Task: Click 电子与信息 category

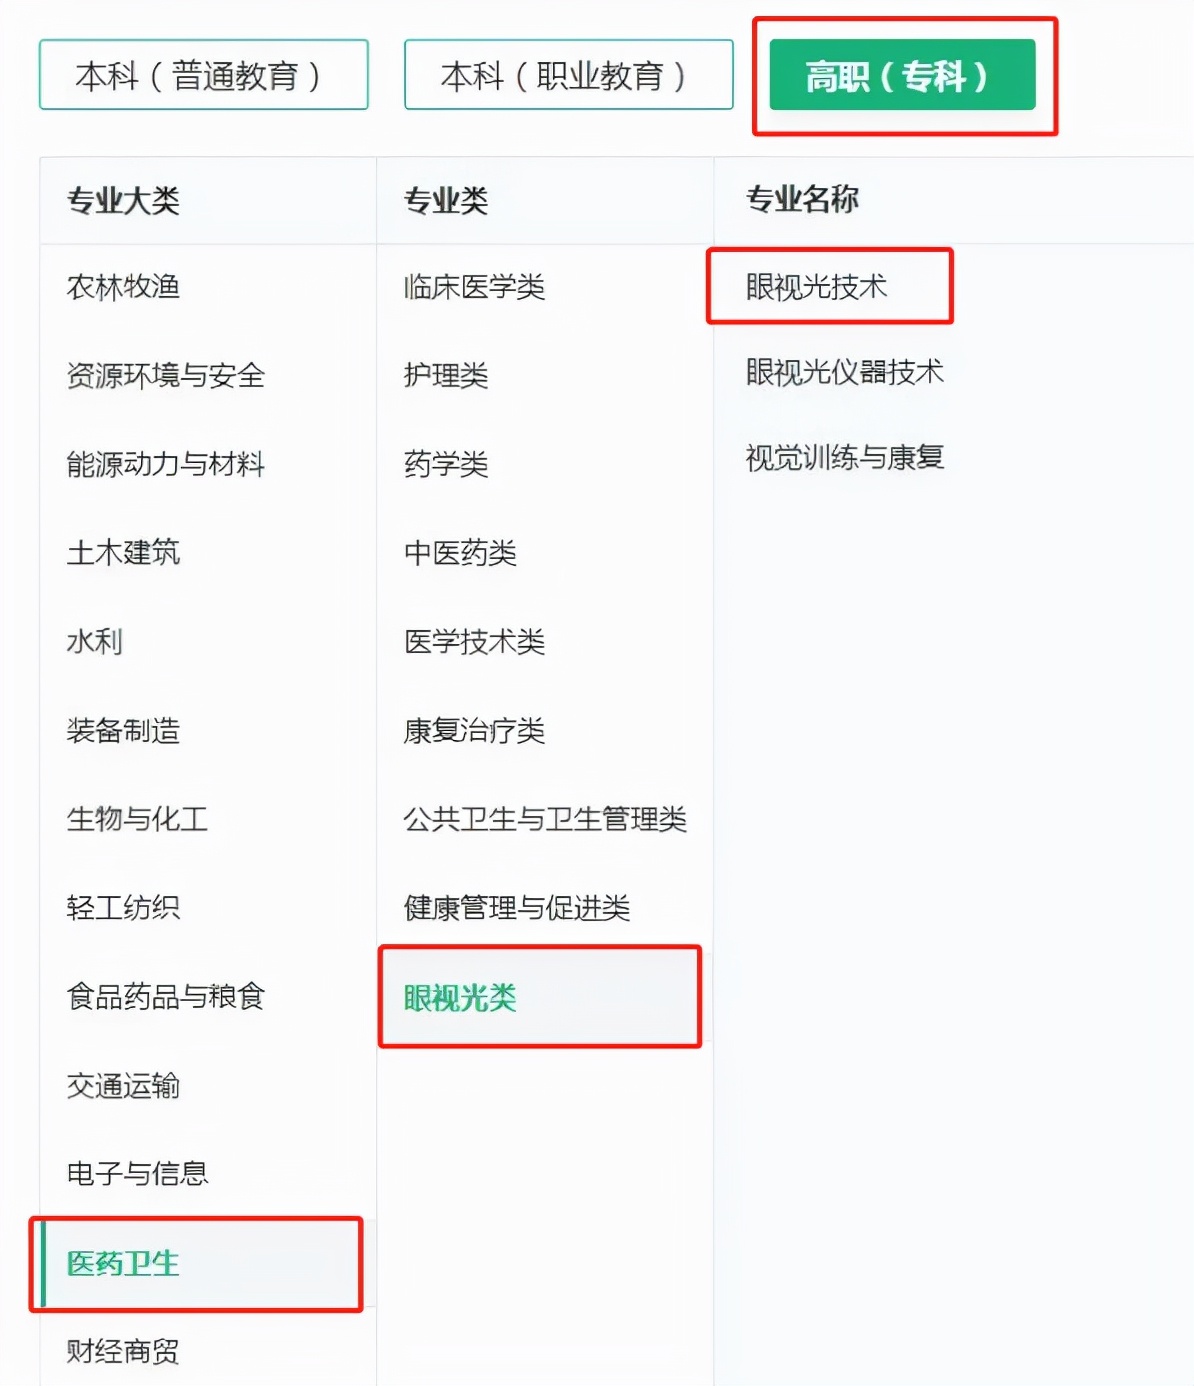Action: [x=137, y=1174]
